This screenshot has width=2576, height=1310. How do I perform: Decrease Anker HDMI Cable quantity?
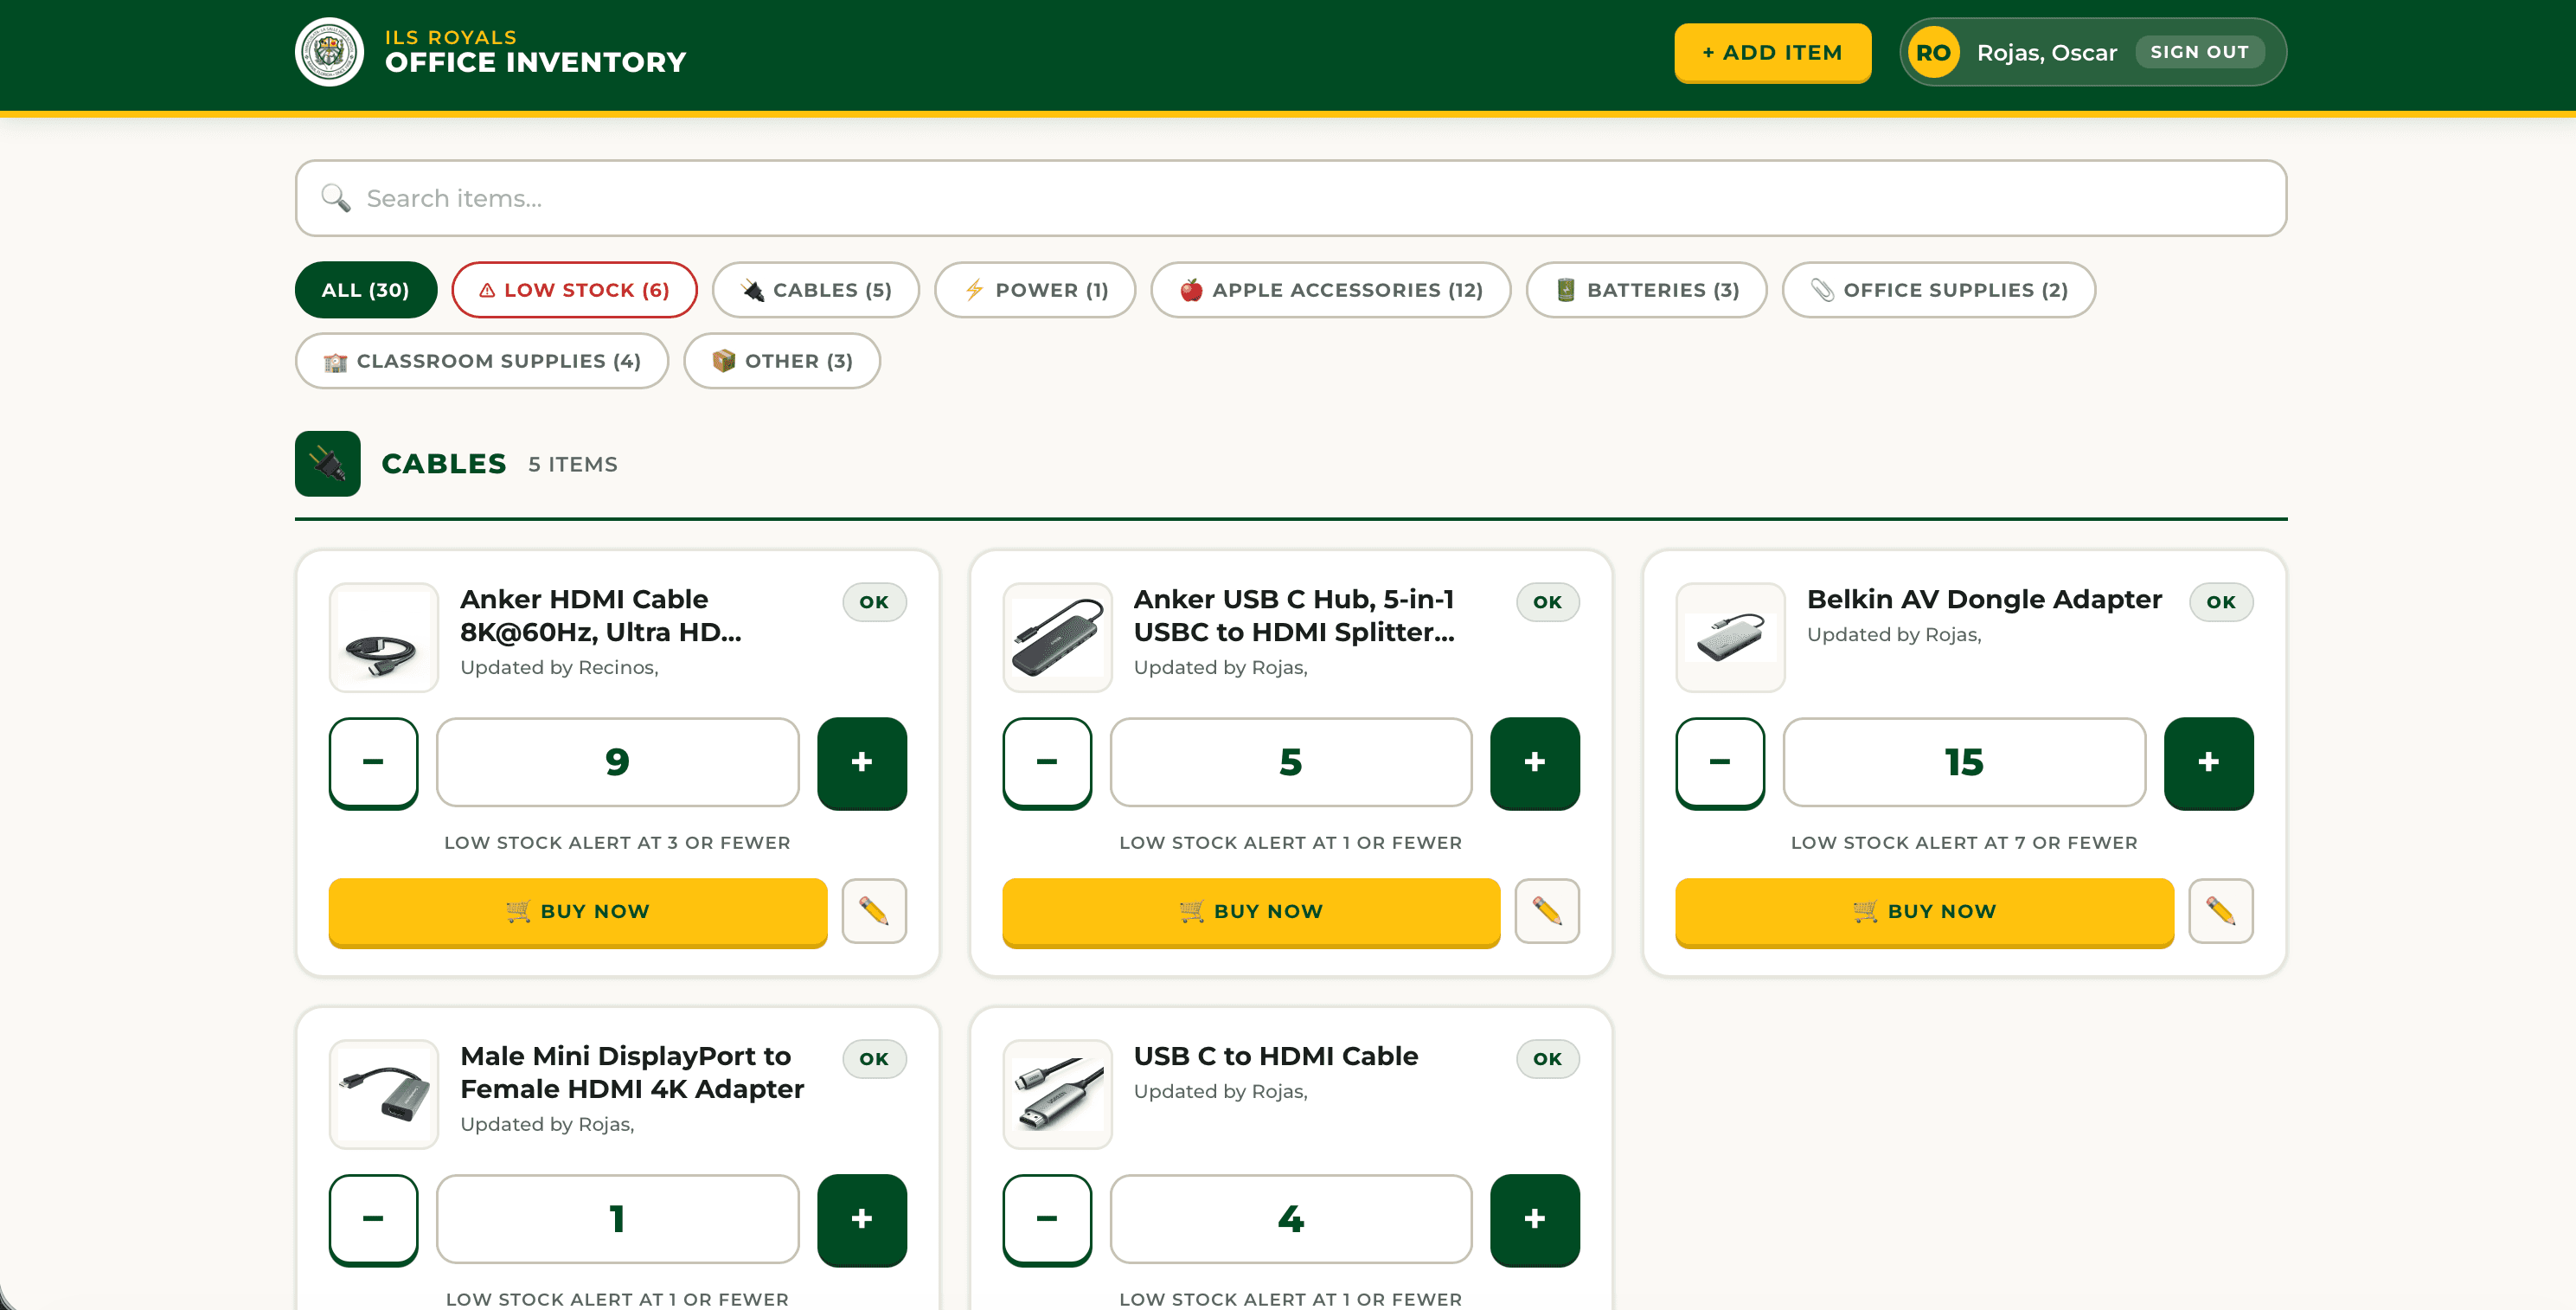pos(373,762)
